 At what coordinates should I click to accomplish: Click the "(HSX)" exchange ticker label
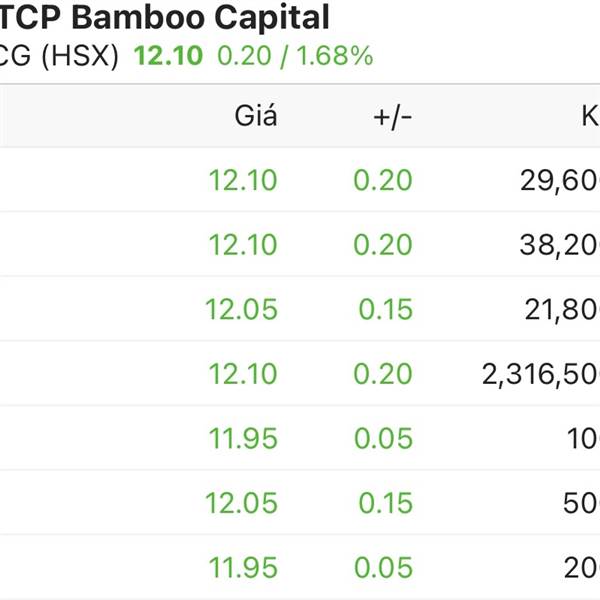tap(80, 56)
